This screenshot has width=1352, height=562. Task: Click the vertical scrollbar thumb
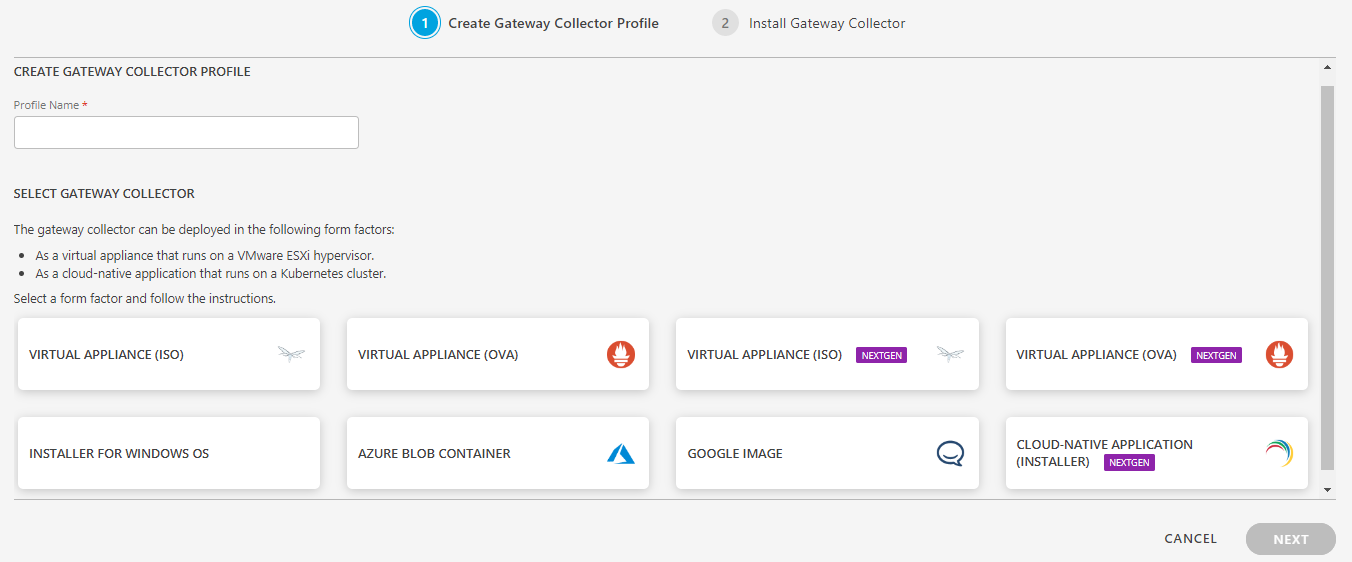[x=1328, y=278]
